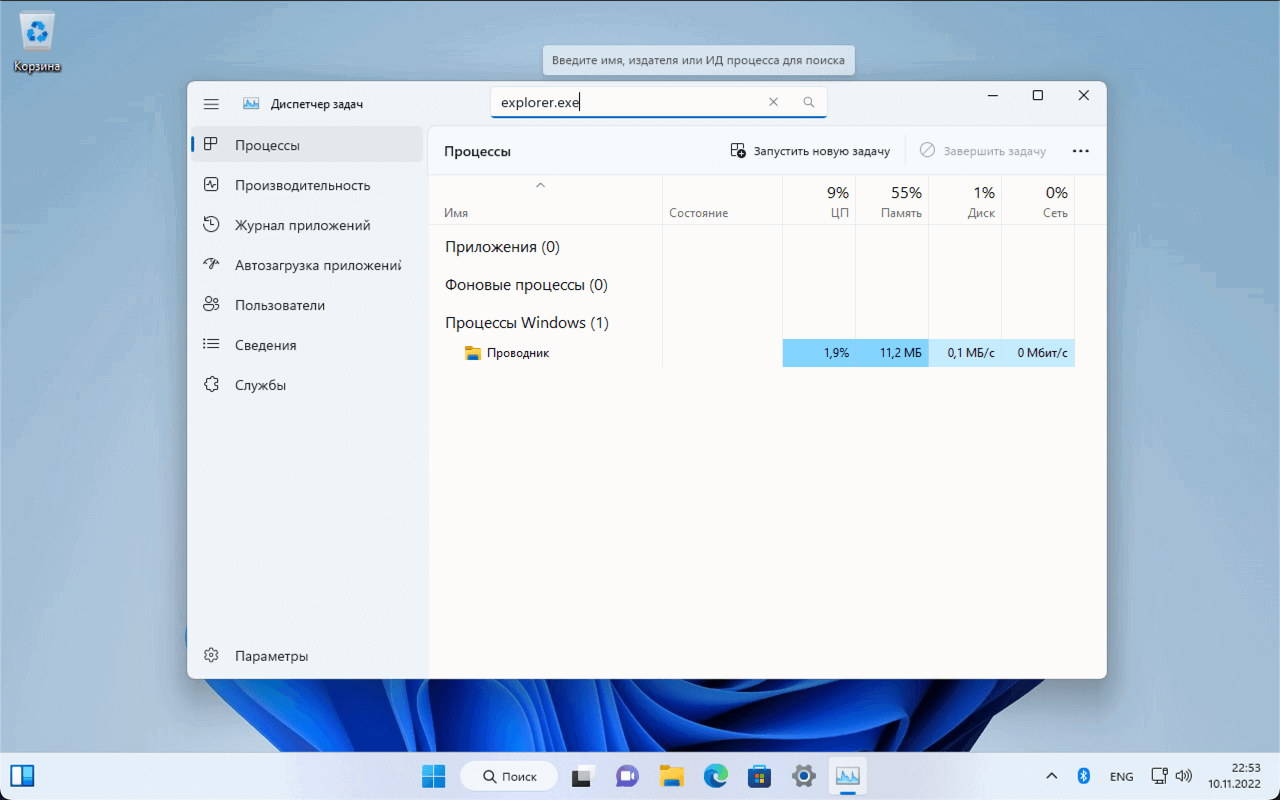Sort processes by Имя column
Image resolution: width=1280 pixels, height=800 pixels.
click(x=545, y=200)
